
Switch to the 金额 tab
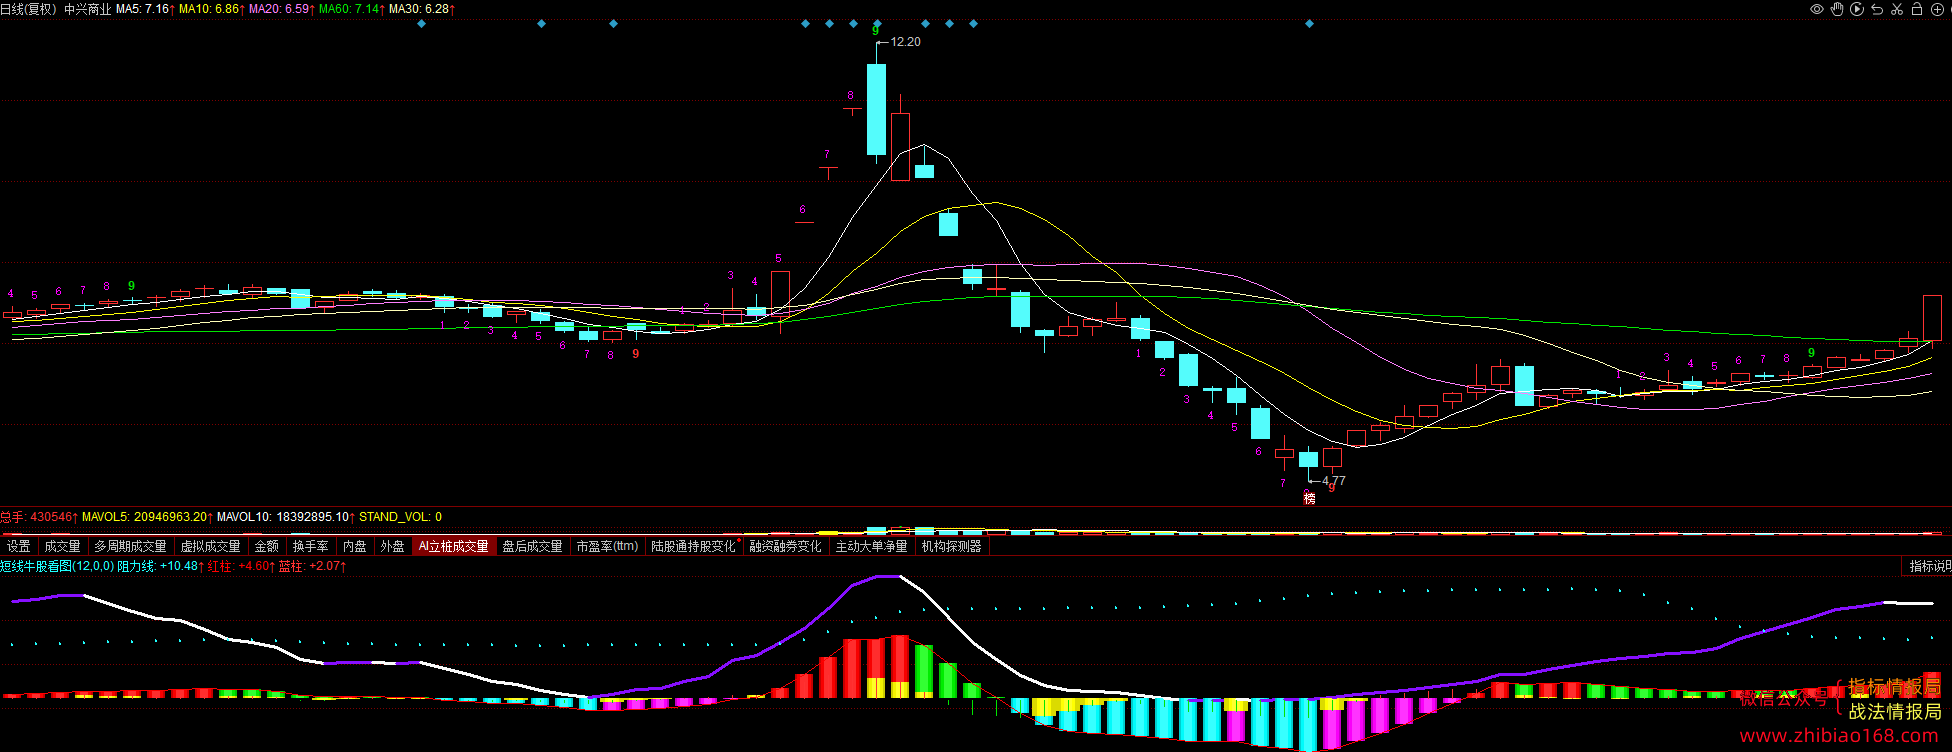[x=267, y=546]
